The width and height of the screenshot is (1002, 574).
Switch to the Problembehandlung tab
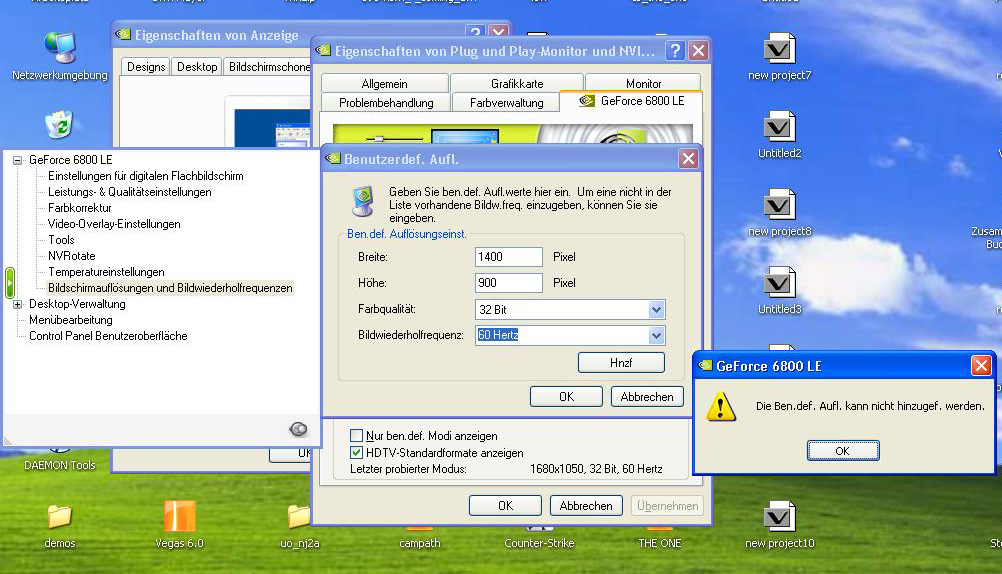click(x=386, y=103)
